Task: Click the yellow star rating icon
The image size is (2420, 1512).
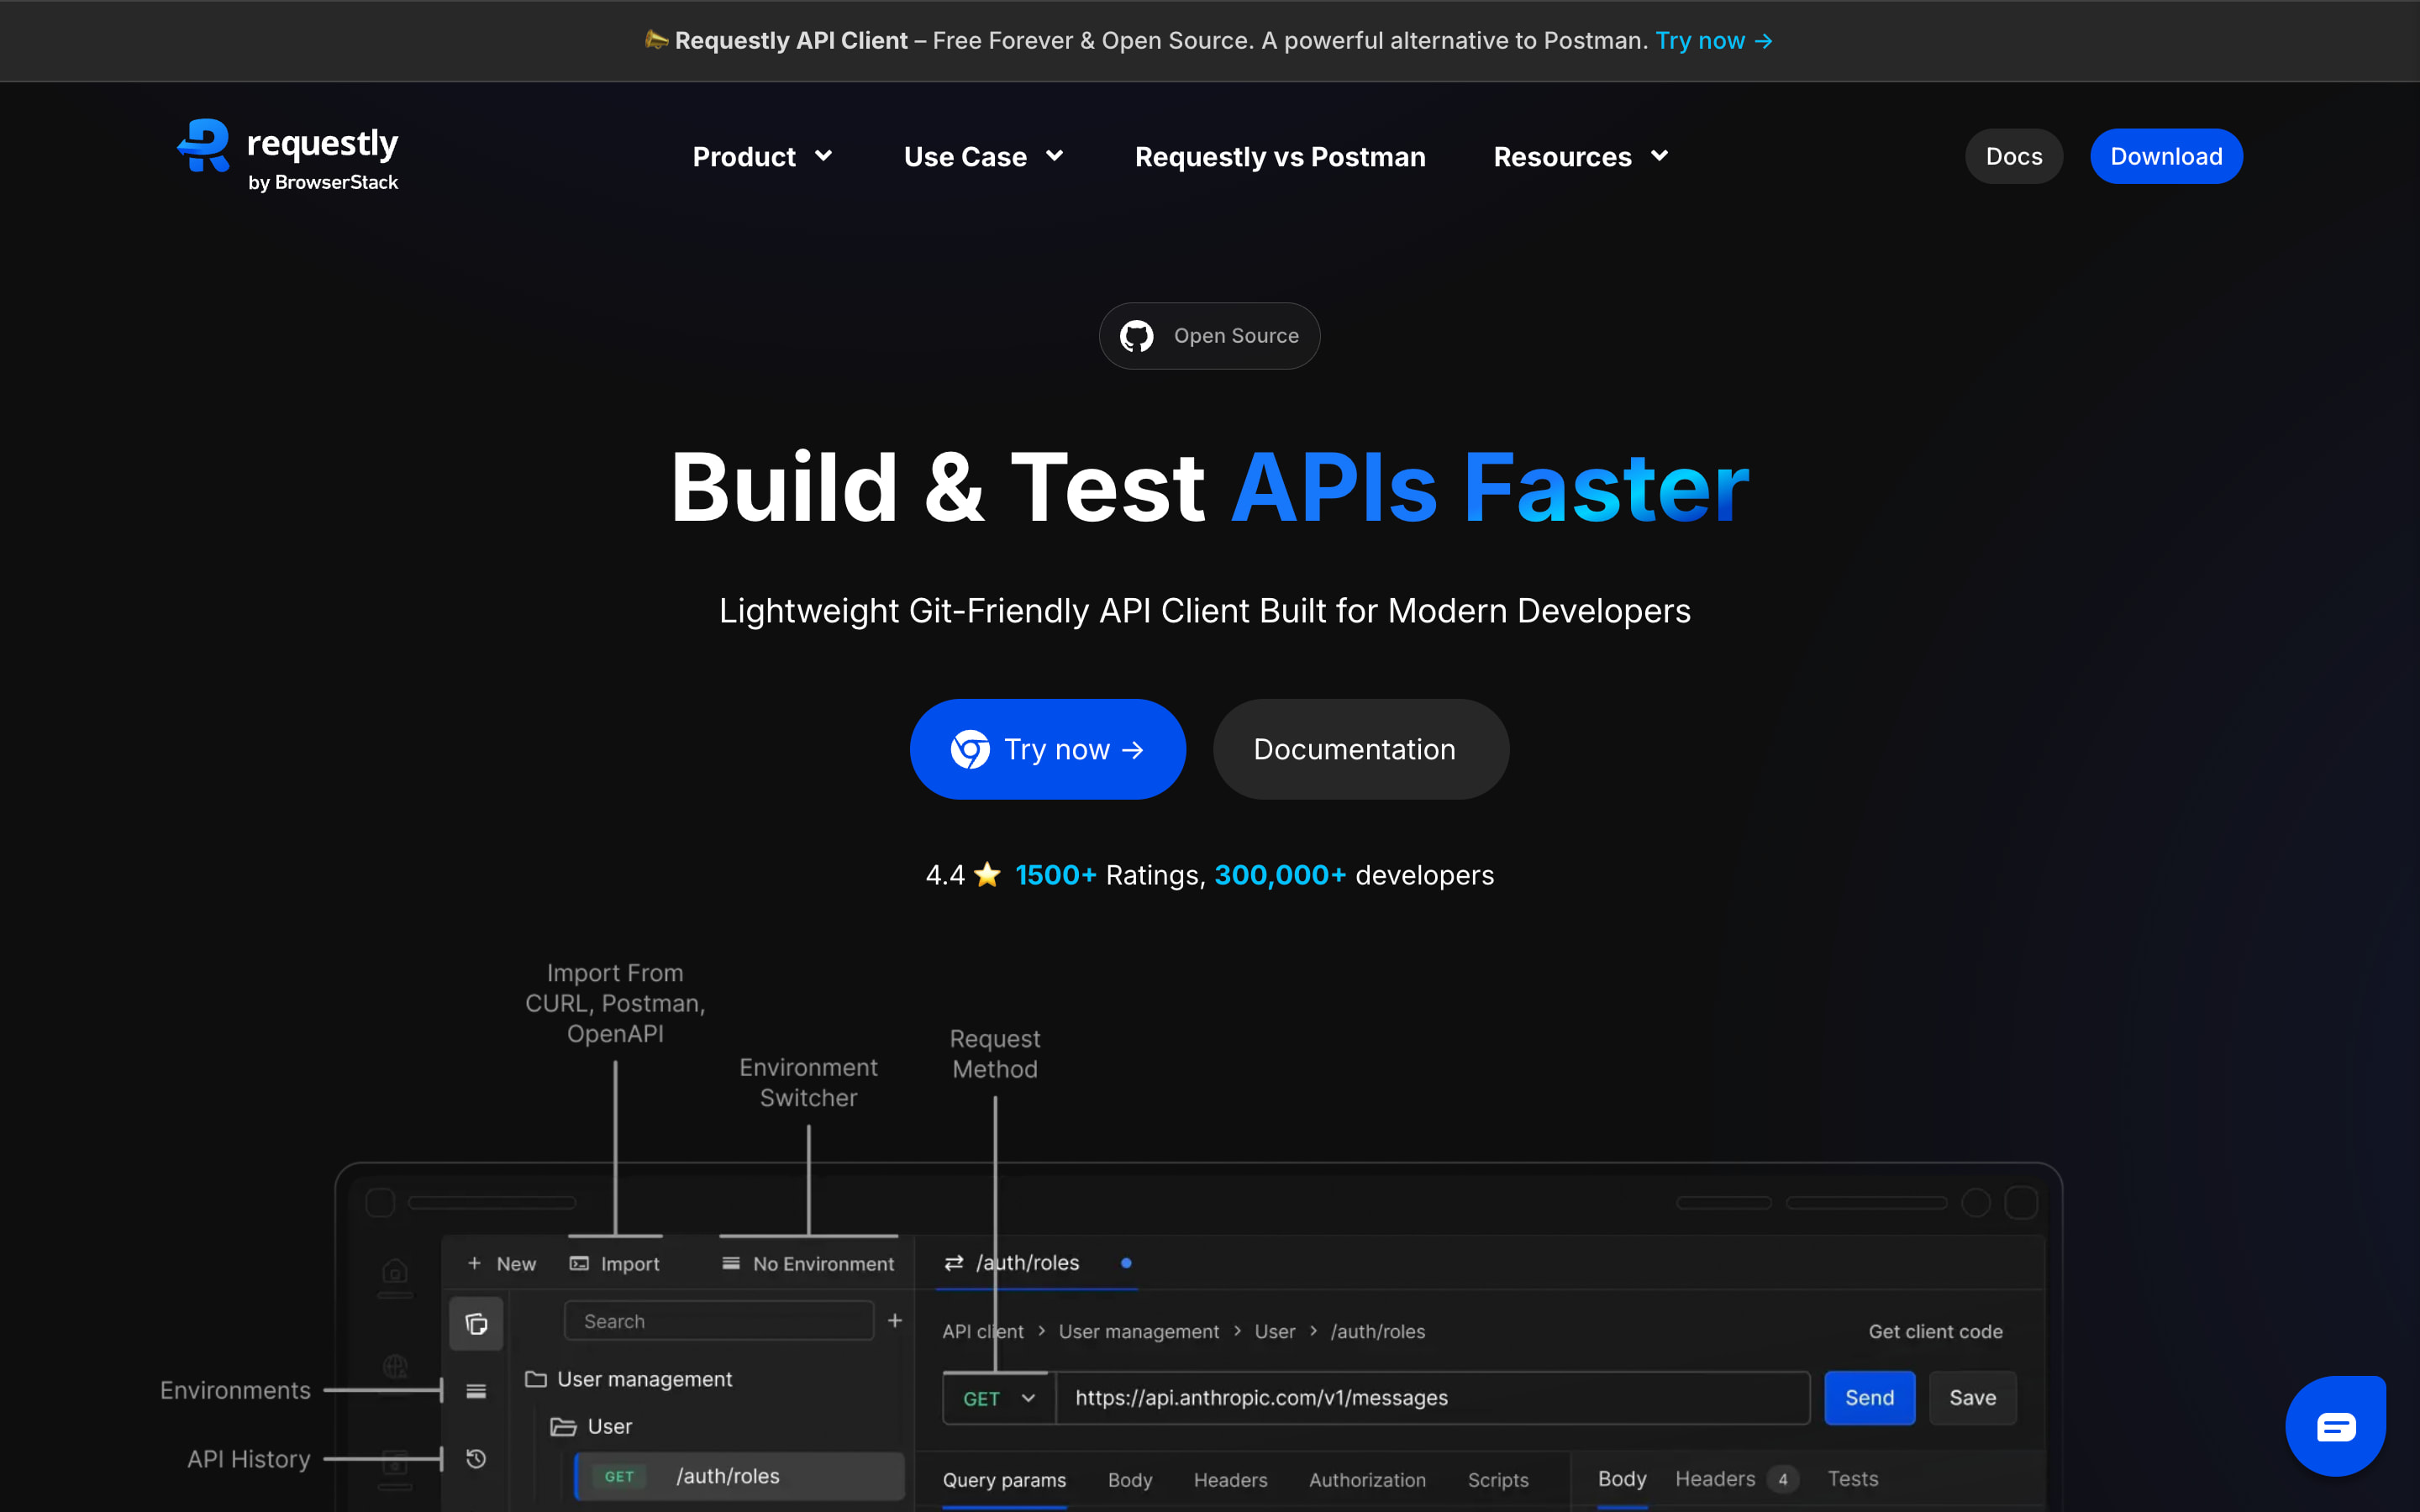Action: pos(987,874)
